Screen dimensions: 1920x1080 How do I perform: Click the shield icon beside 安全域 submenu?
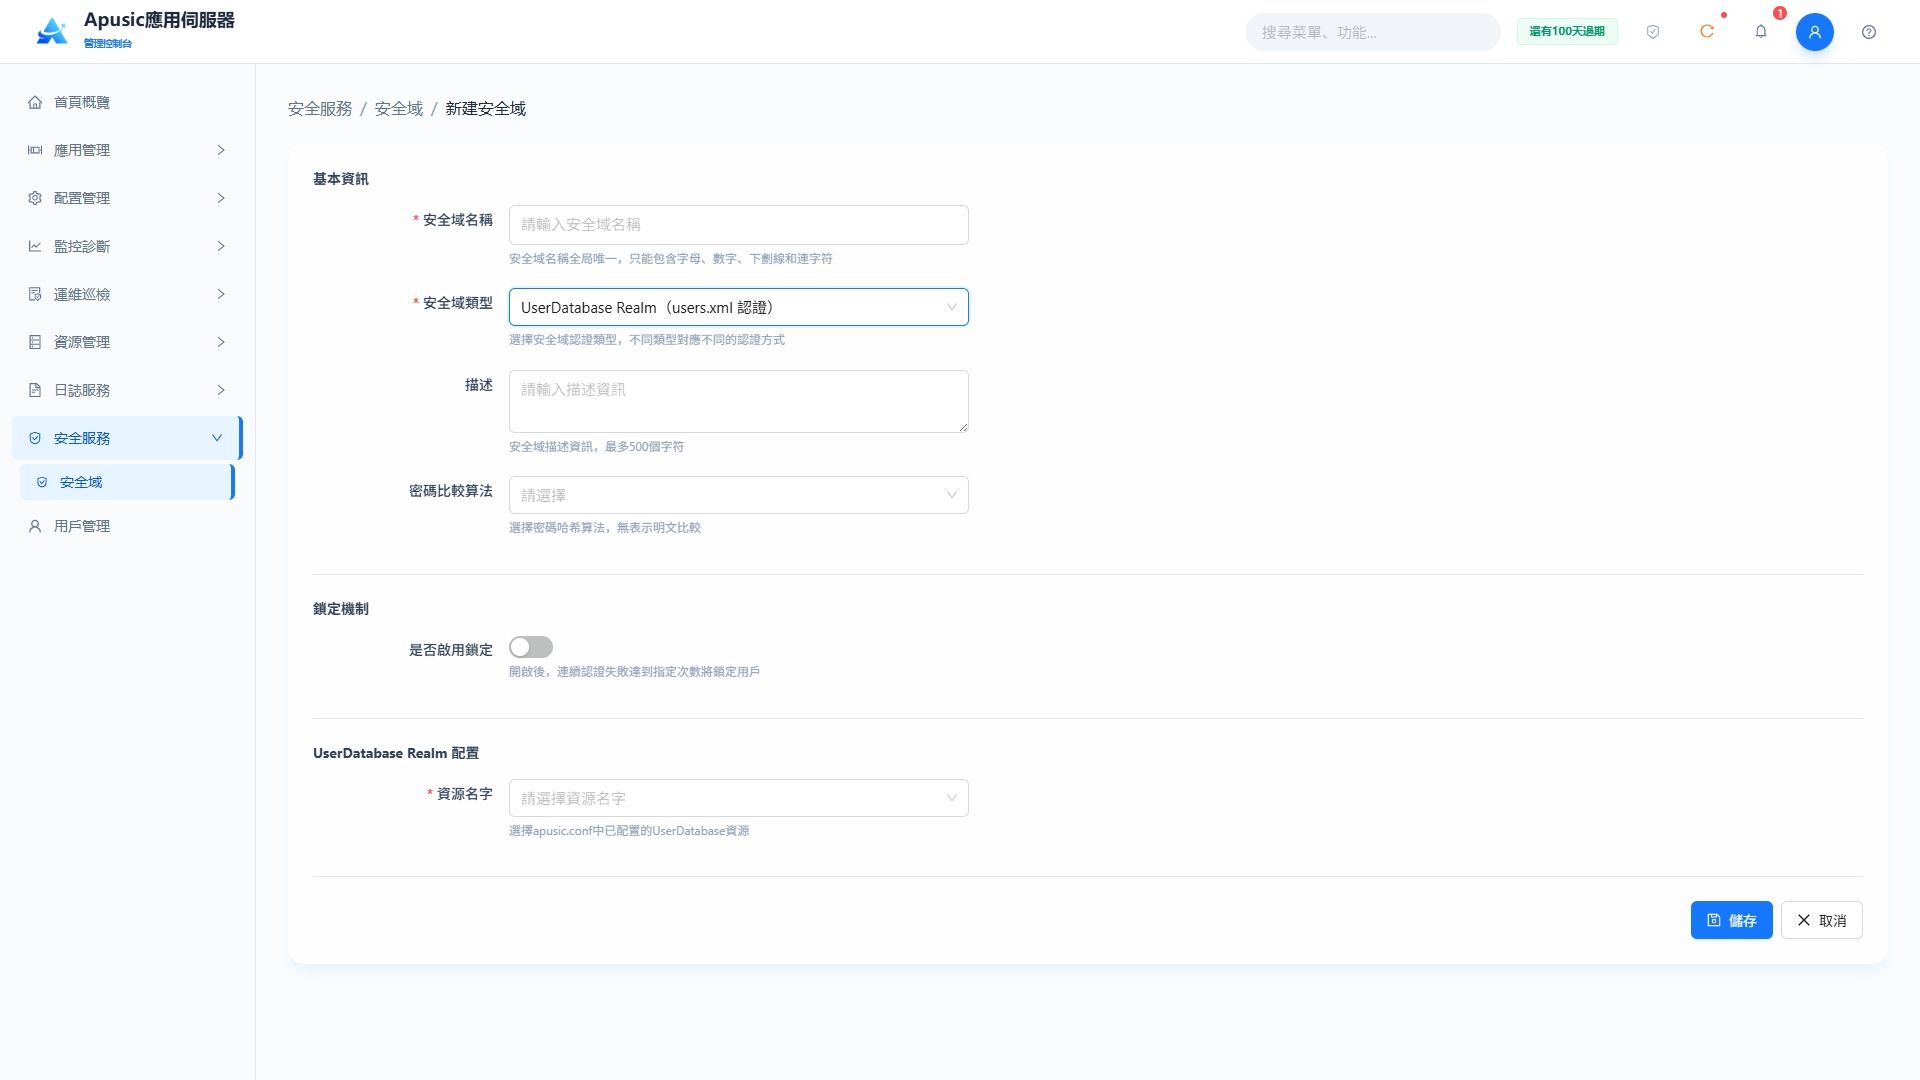(42, 482)
